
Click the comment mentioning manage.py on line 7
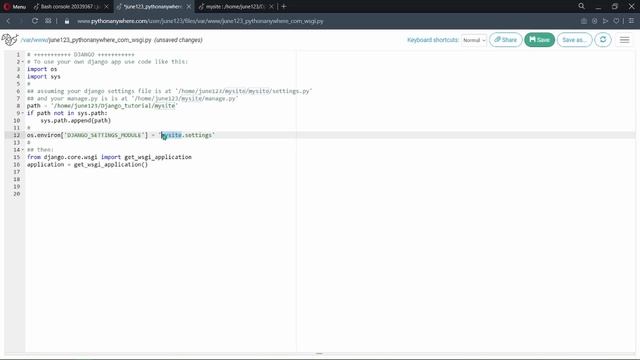click(x=133, y=98)
